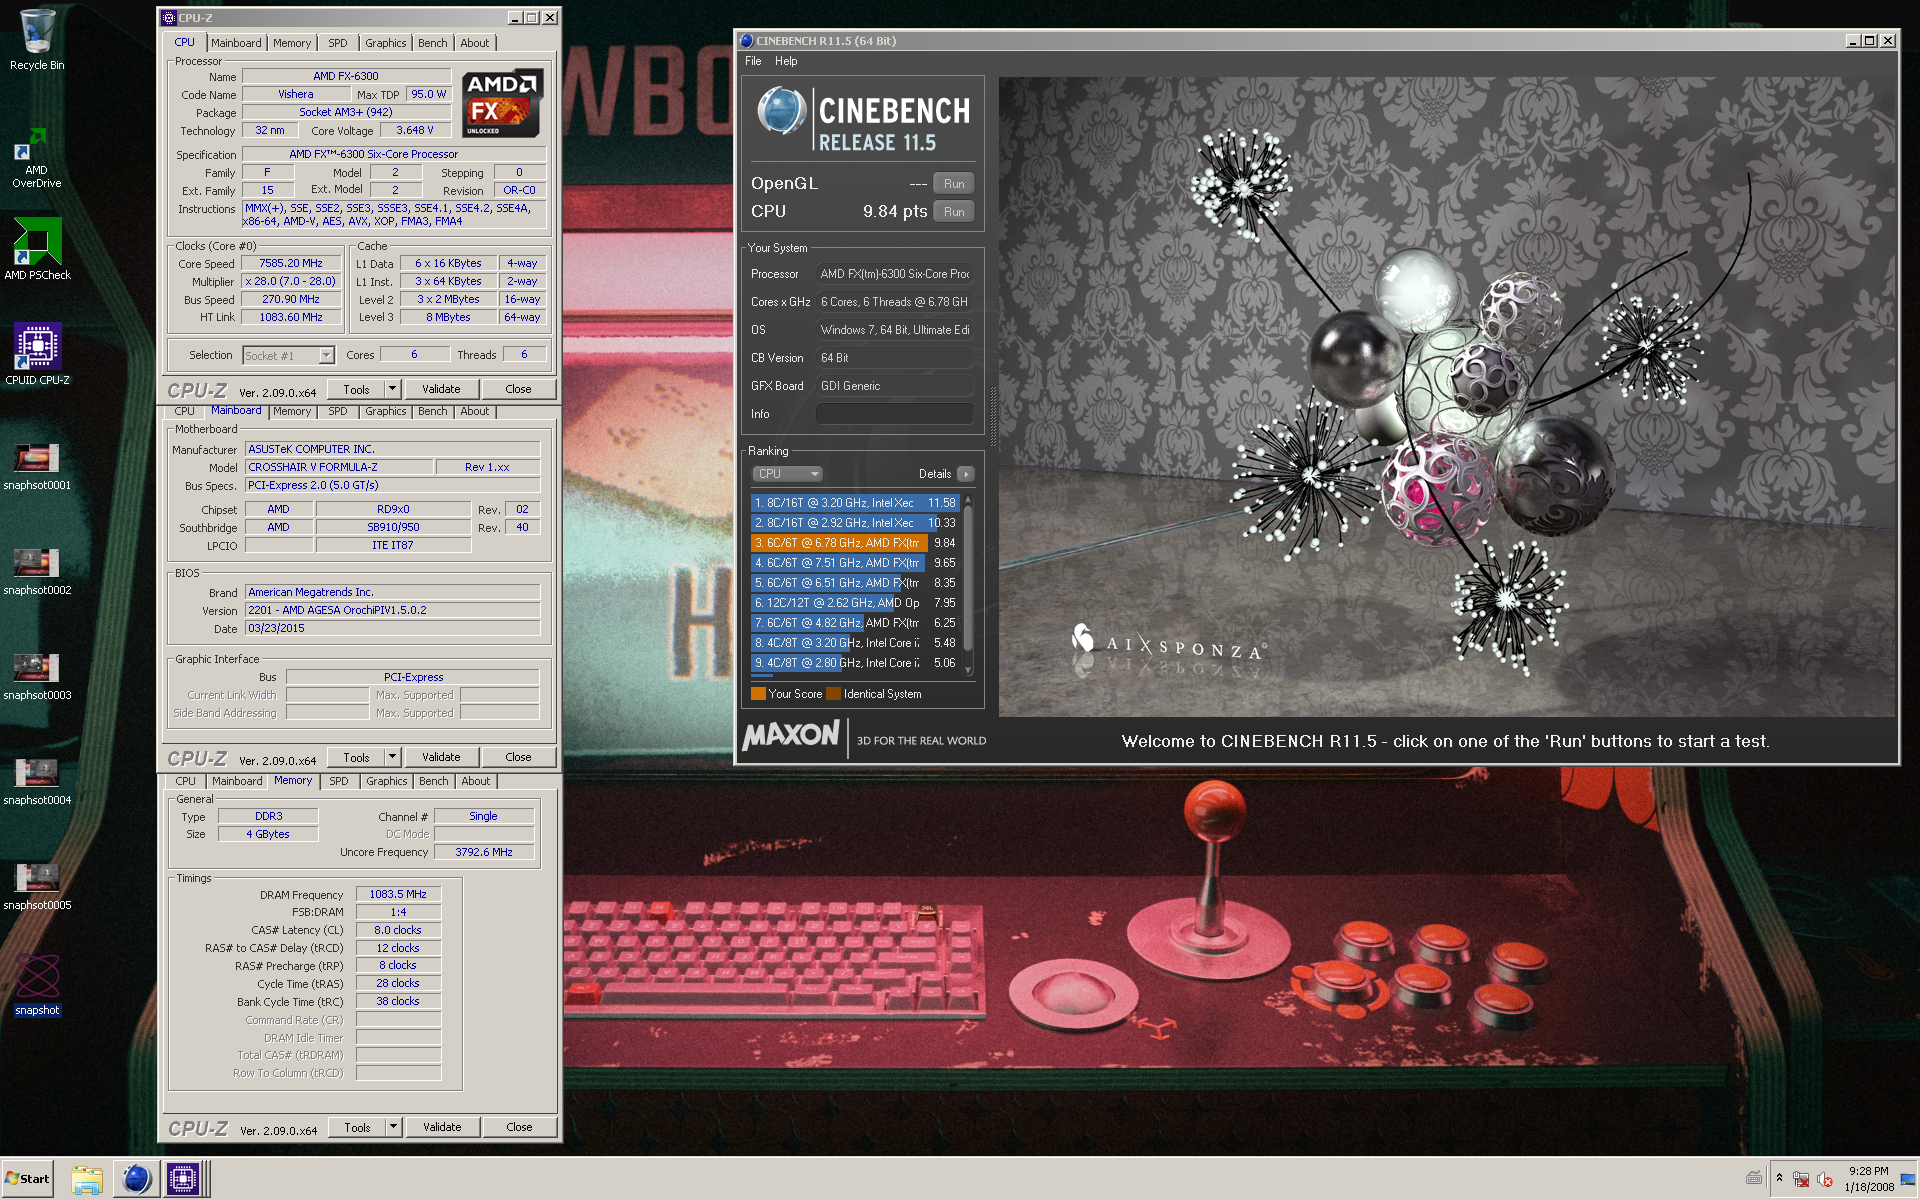Click Tools button in top CPU-Z window

tap(357, 390)
